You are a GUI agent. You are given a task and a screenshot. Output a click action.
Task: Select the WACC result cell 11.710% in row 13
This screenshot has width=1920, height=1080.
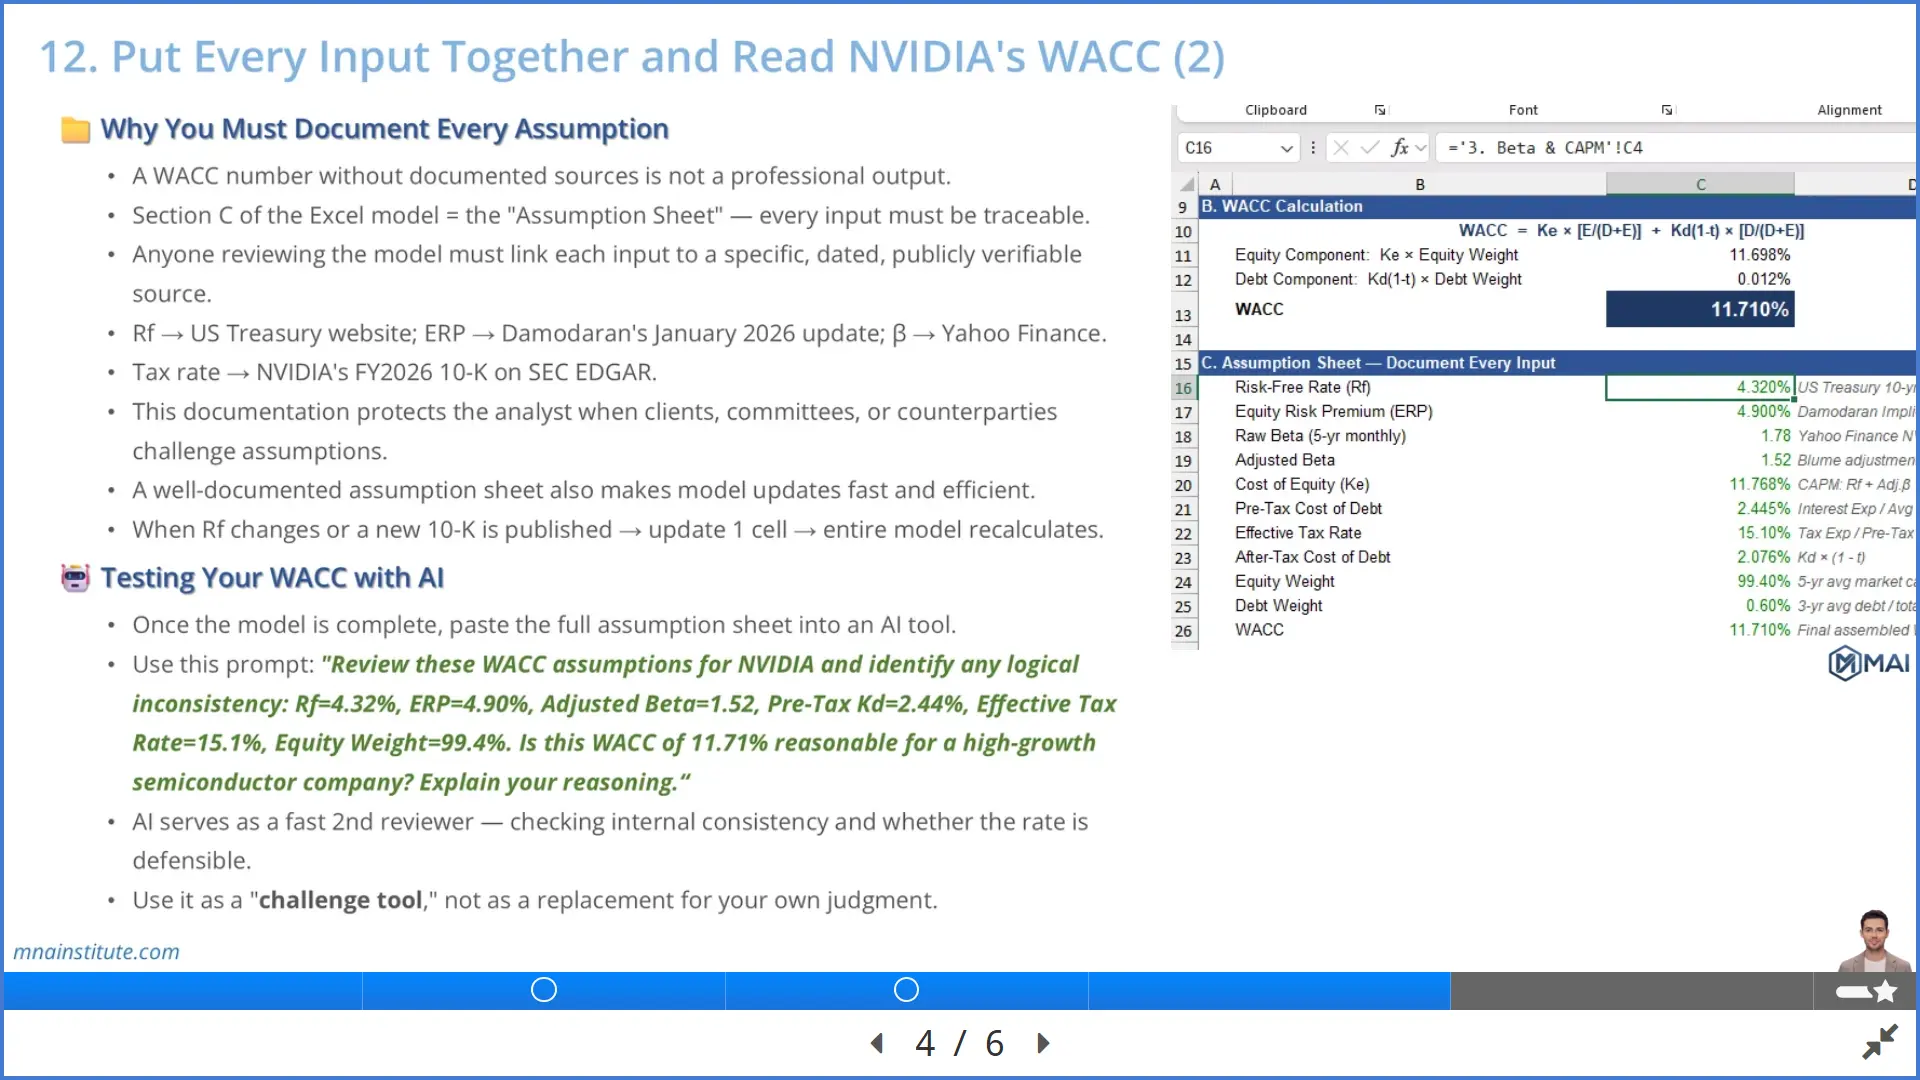(x=1700, y=309)
